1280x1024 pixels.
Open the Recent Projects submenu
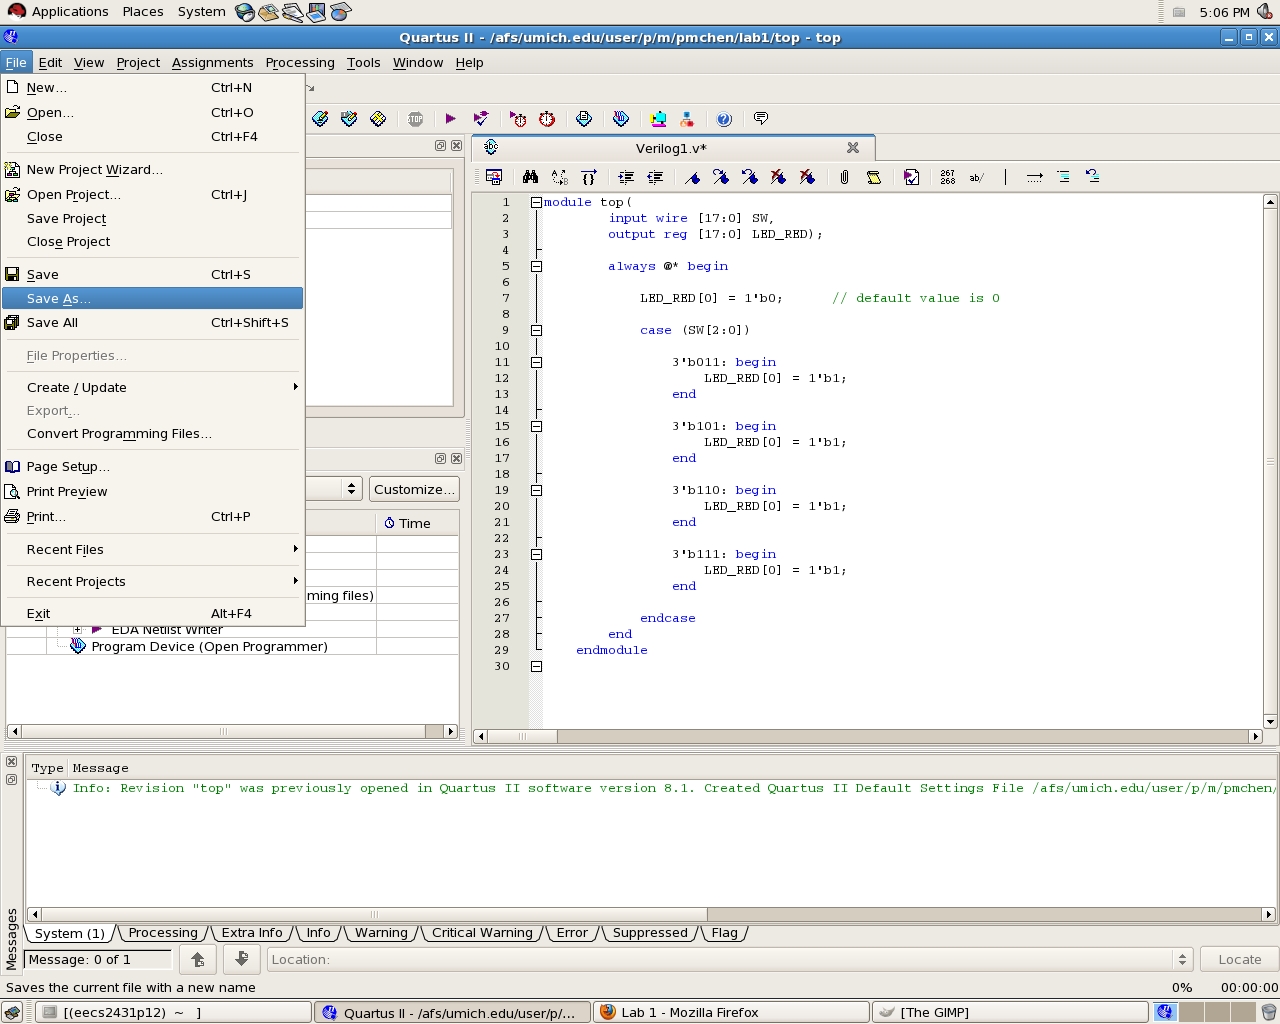pyautogui.click(x=152, y=582)
